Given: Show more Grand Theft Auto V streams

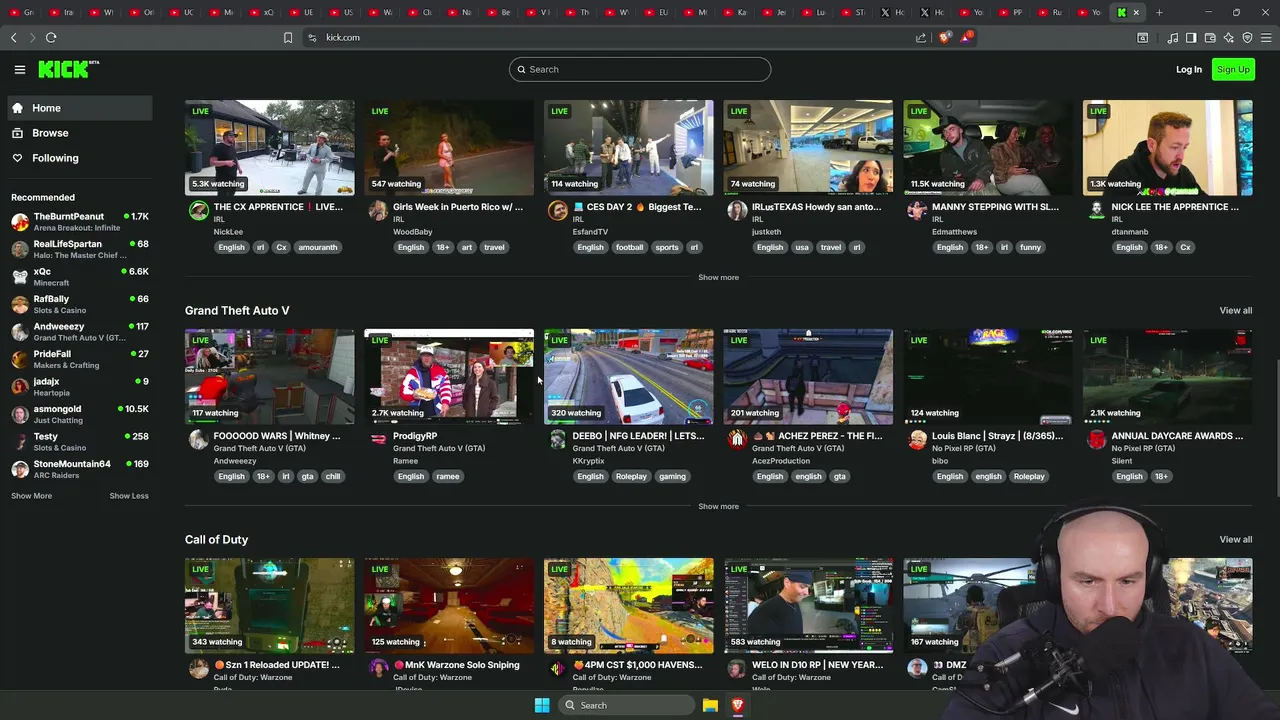Looking at the screenshot, I should 718,506.
